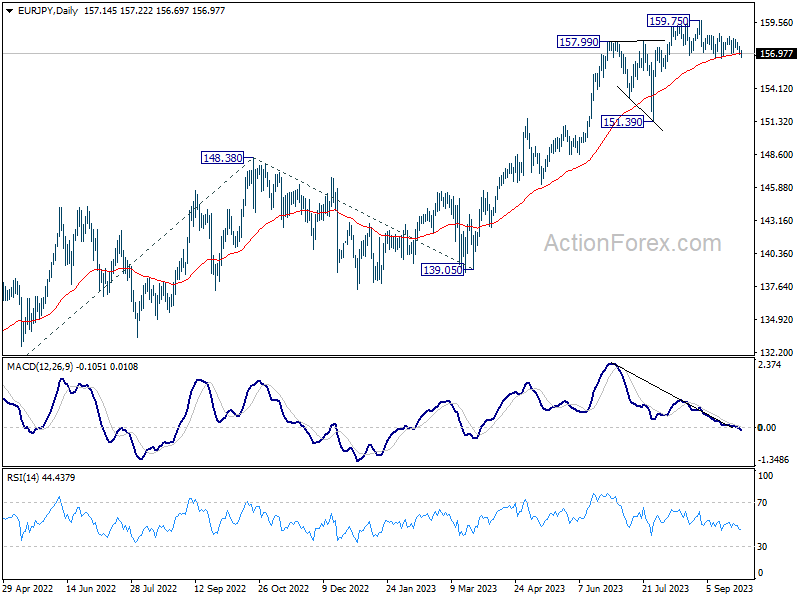
Task: Click the 151.390 low price label
Action: click(622, 122)
